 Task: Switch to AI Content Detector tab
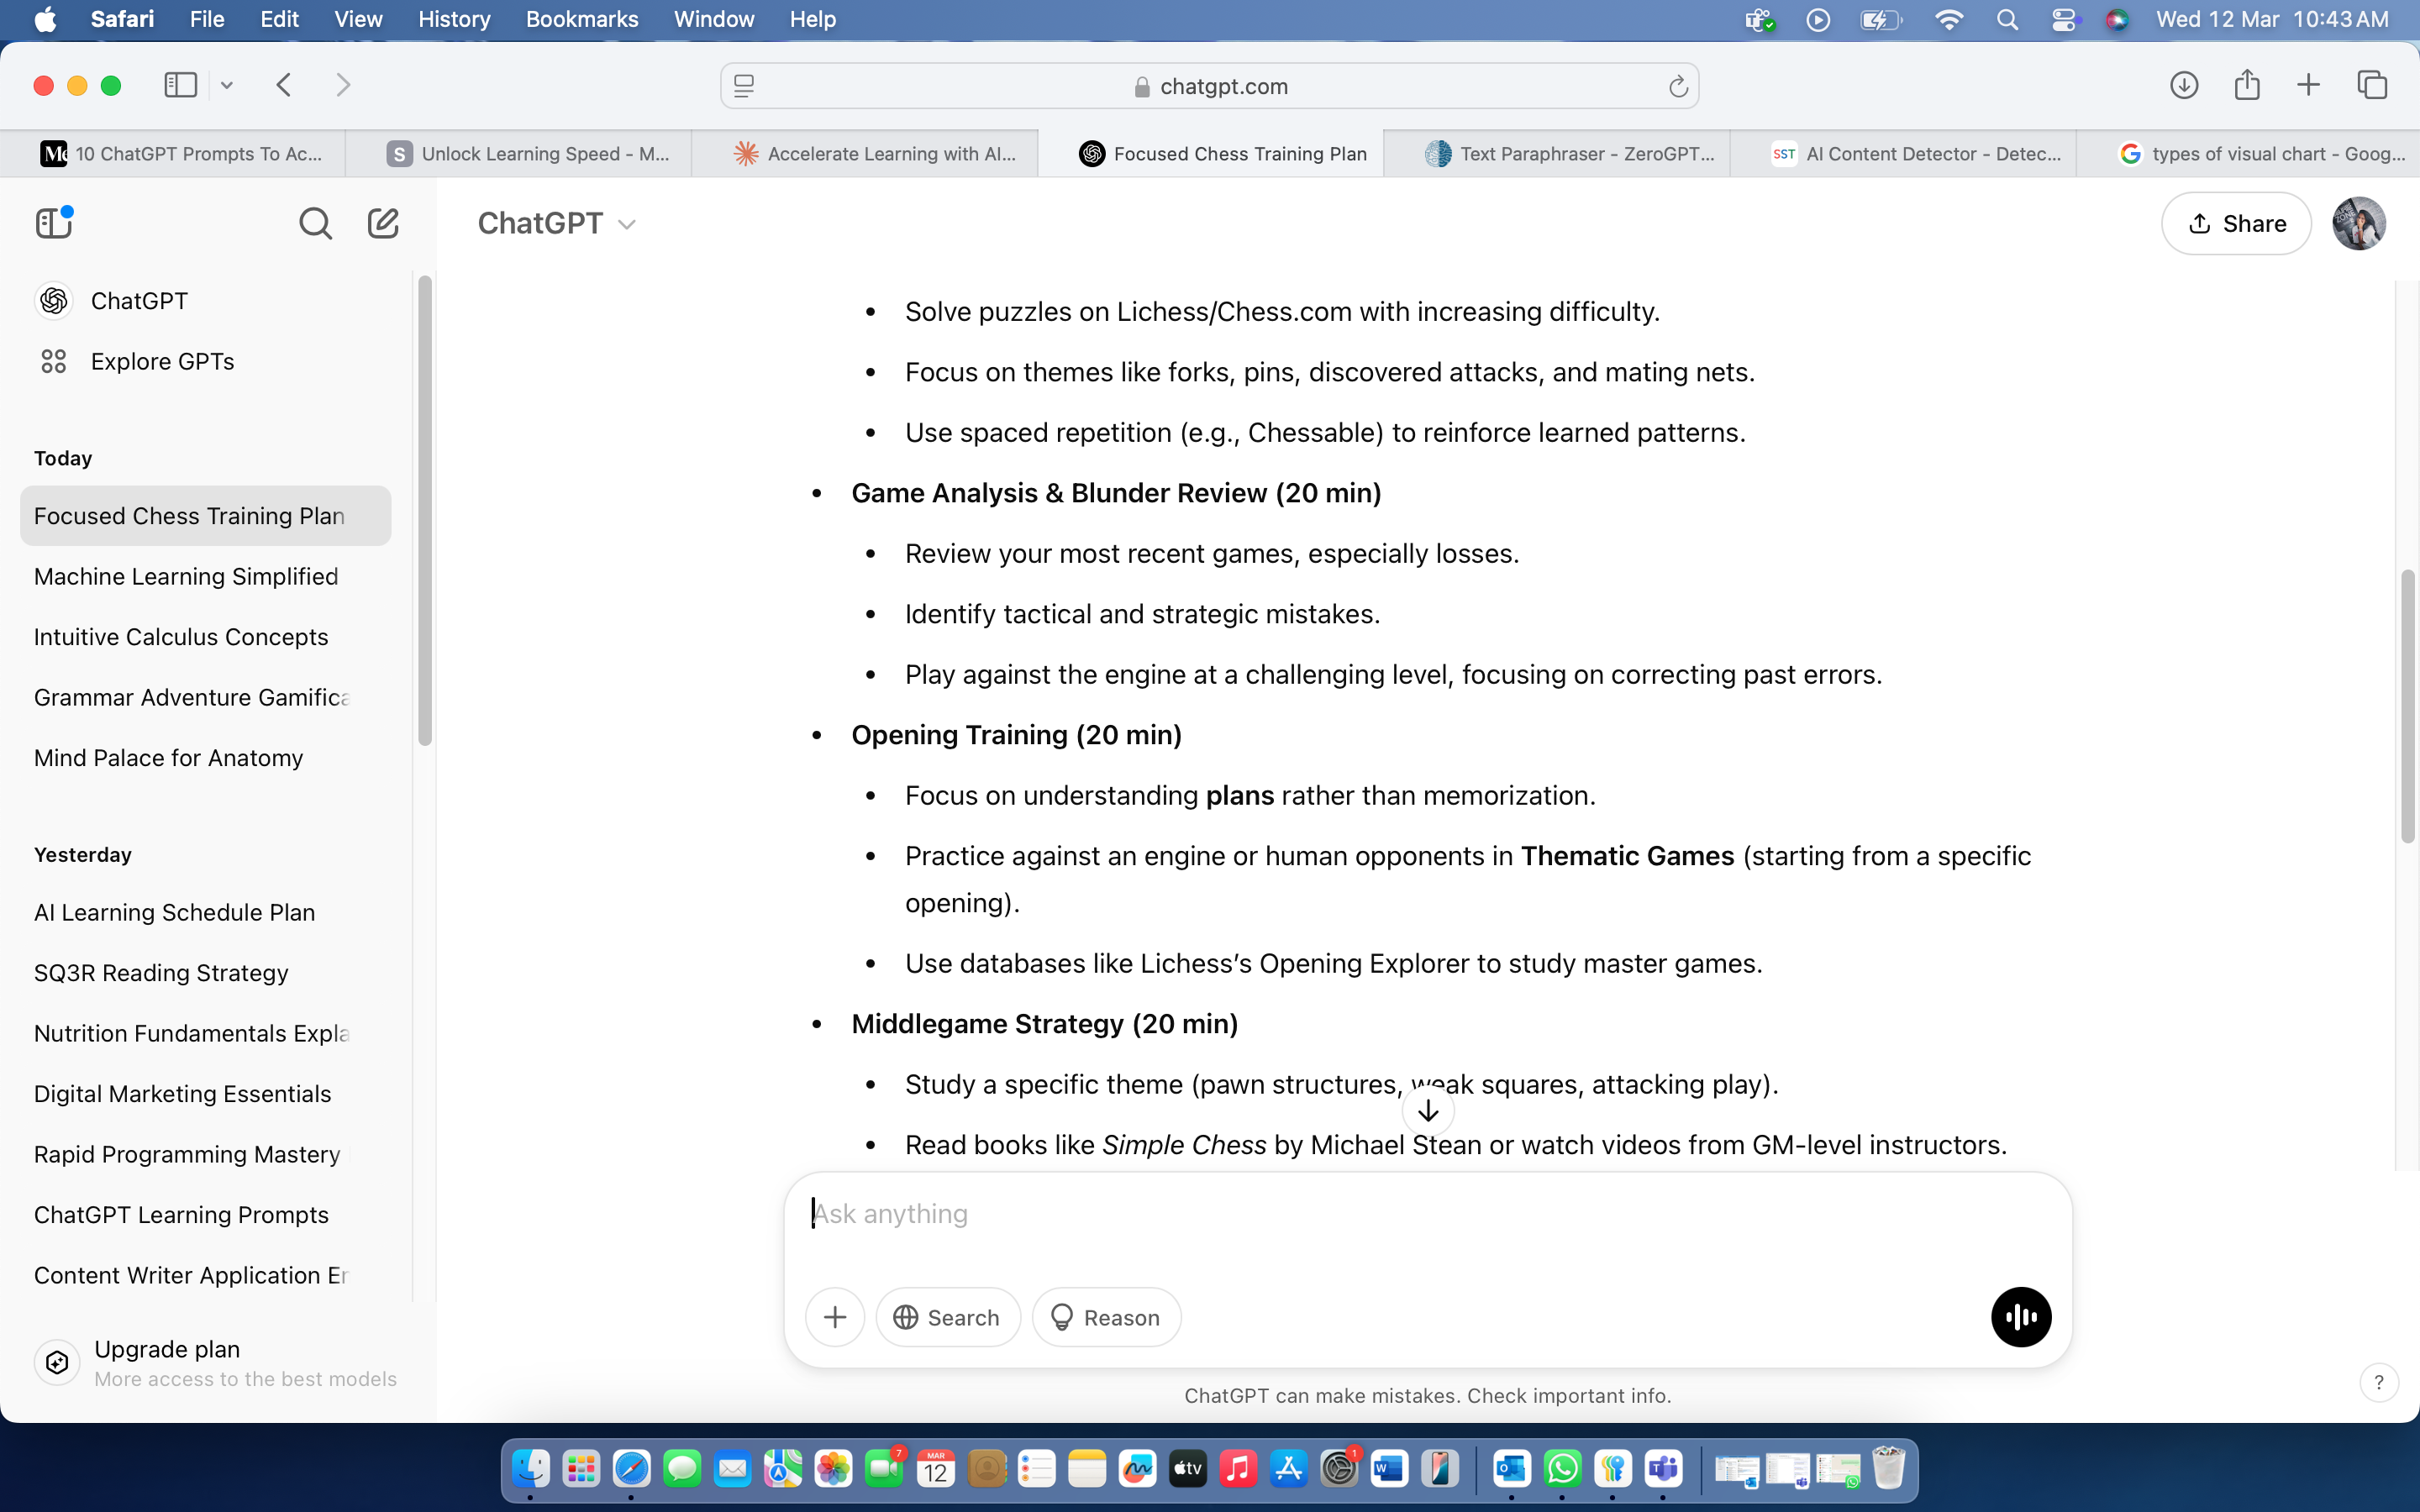(1904, 153)
